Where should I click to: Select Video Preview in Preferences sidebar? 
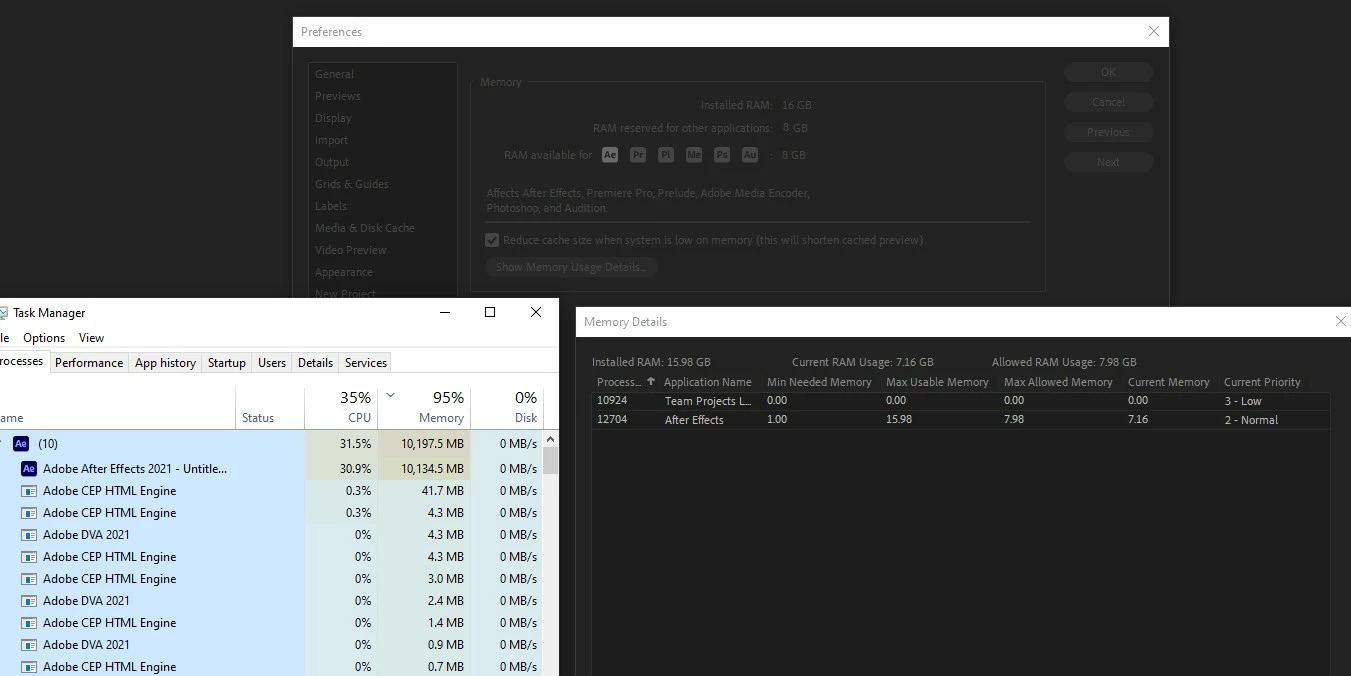click(350, 250)
